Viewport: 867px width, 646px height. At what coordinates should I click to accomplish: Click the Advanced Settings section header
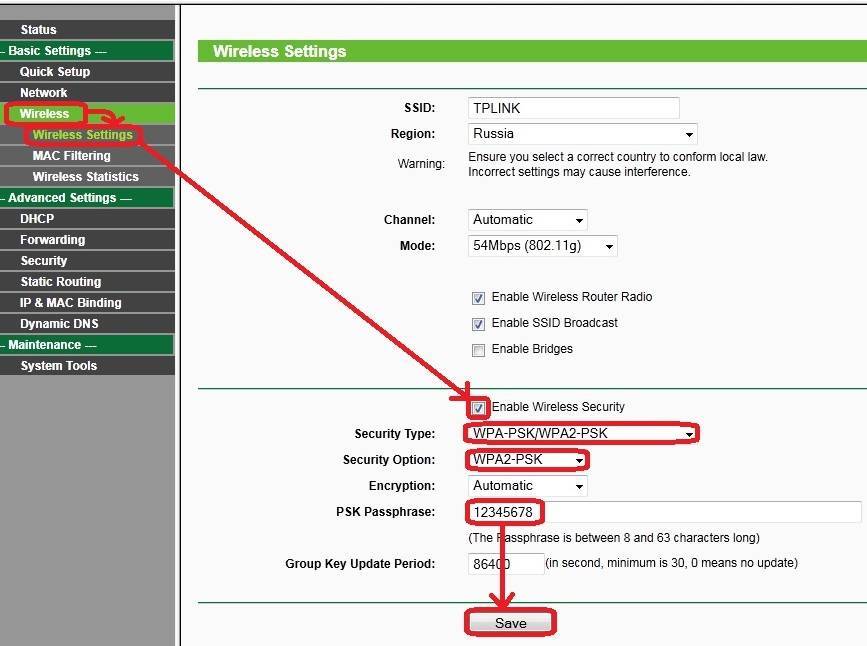pos(87,197)
